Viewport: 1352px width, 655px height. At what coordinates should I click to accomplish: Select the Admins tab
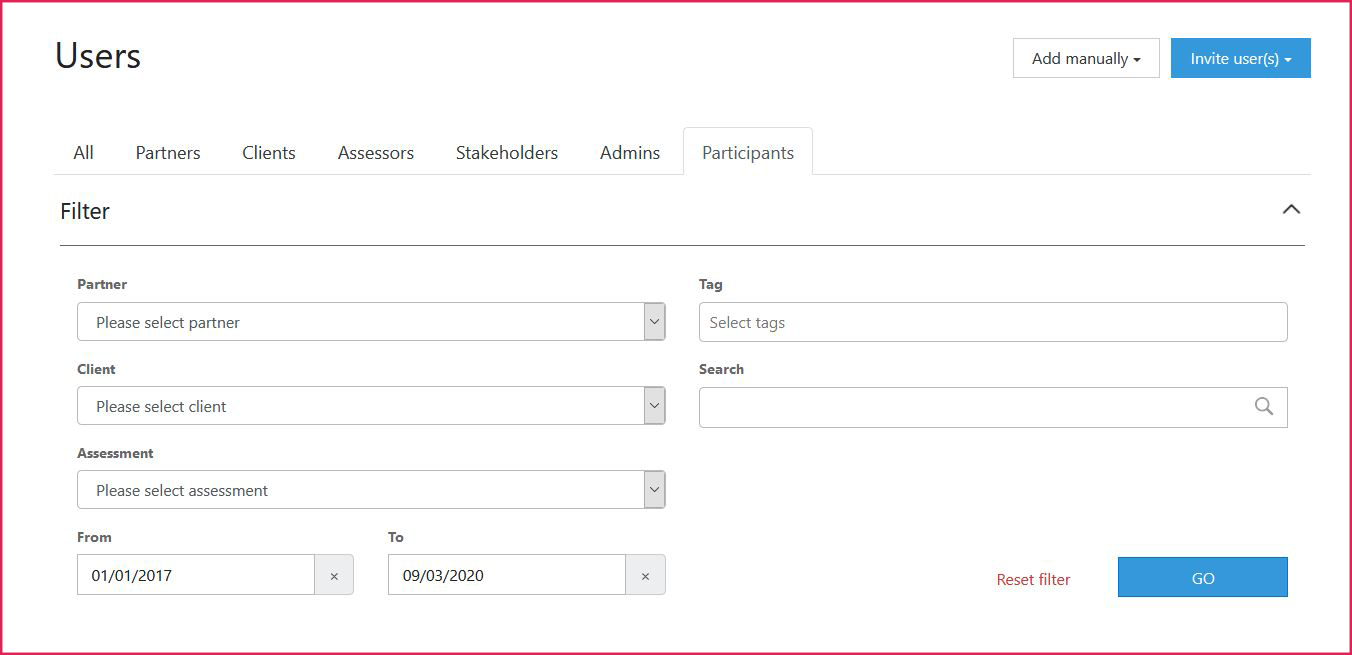(x=629, y=152)
